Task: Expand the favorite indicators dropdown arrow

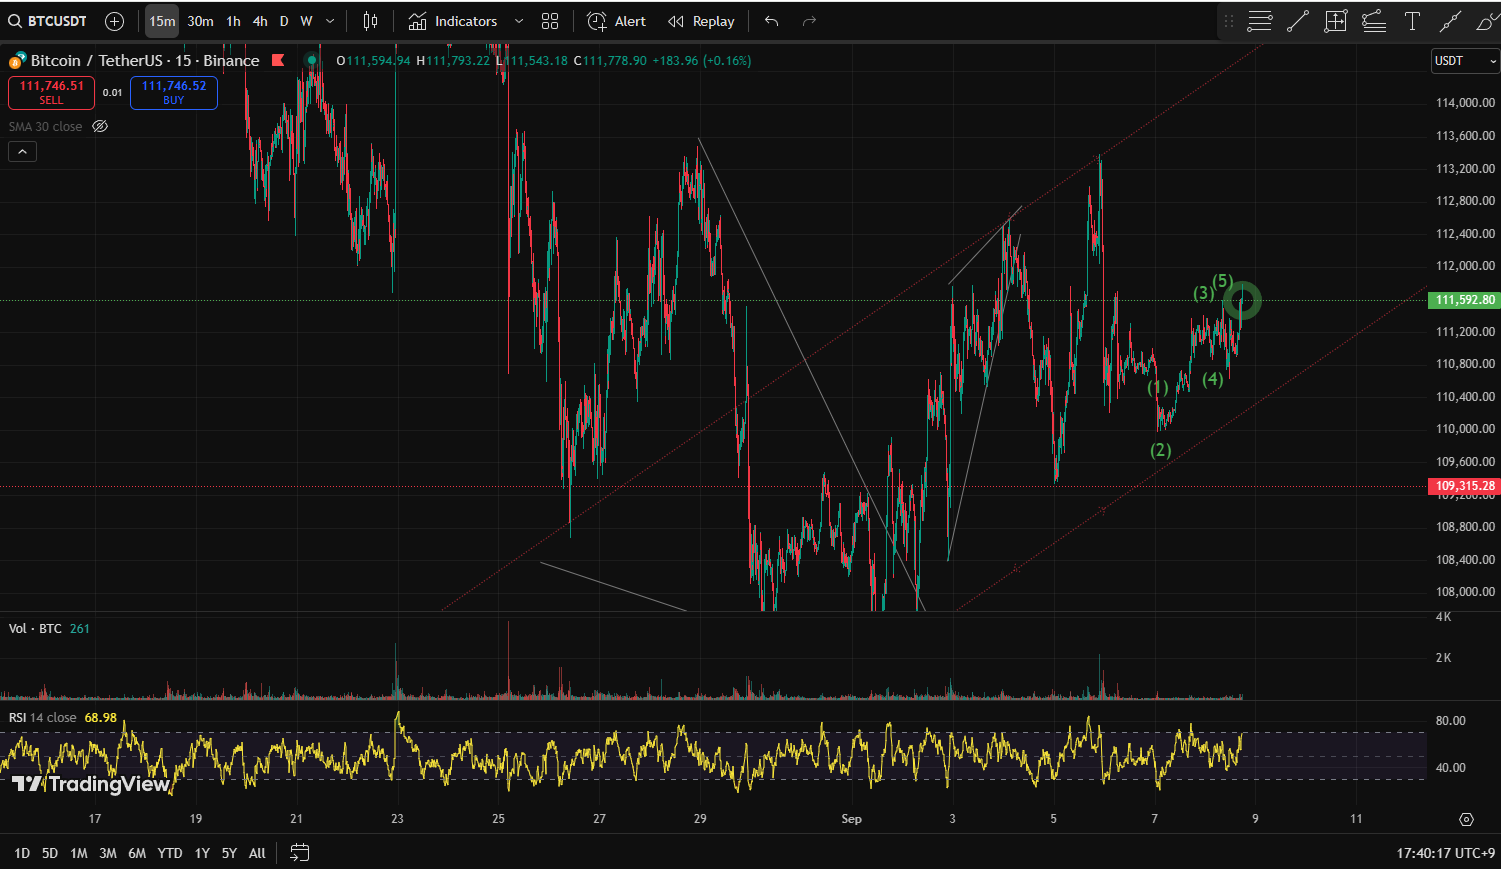Action: (x=519, y=21)
